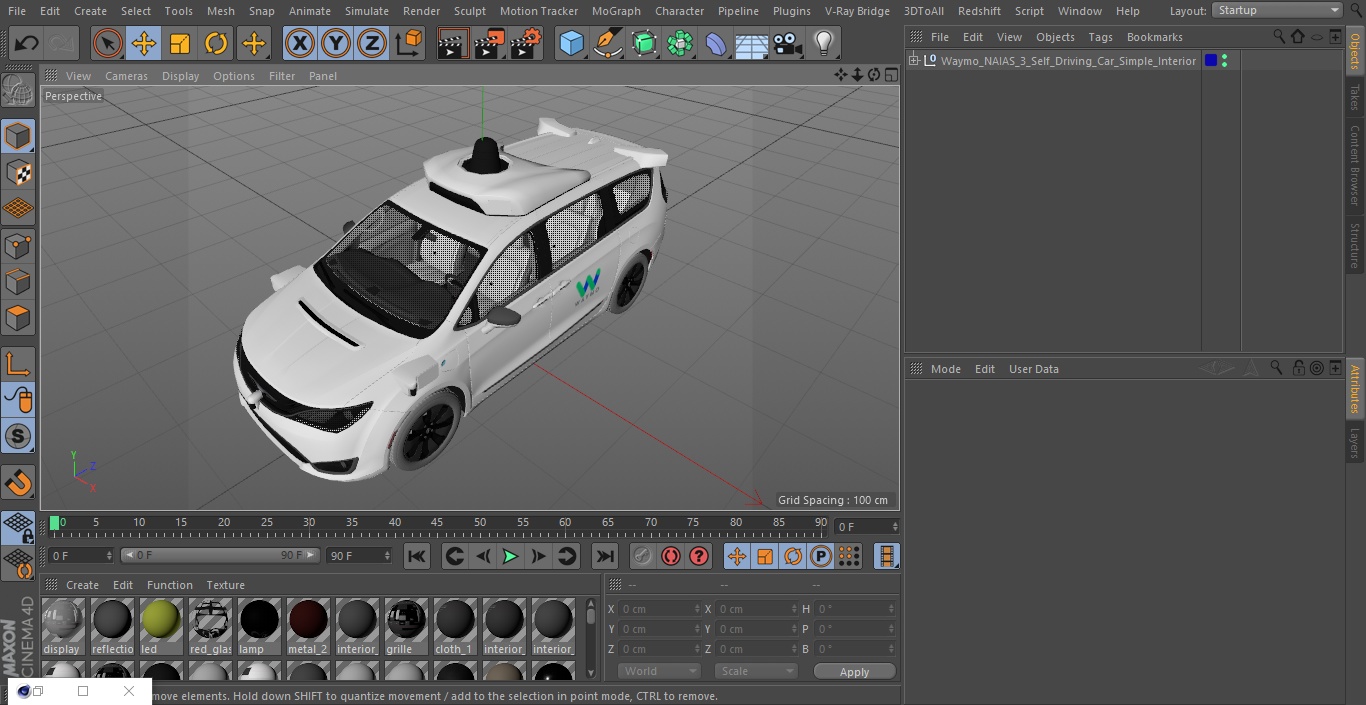Activate the Rotate tool
The height and width of the screenshot is (705, 1366).
coord(216,43)
